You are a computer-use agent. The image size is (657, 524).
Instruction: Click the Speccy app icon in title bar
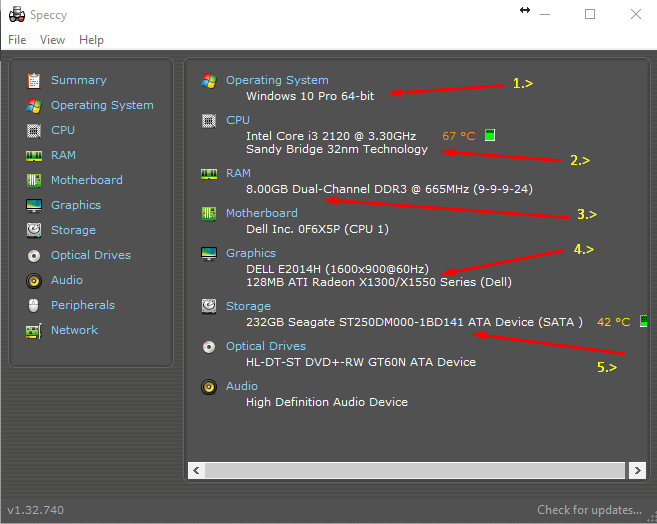tap(17, 15)
